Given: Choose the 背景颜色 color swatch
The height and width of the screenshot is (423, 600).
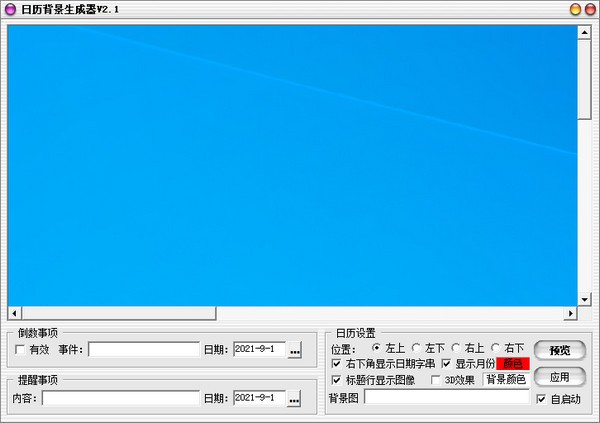Looking at the screenshot, I should pyautogui.click(x=506, y=380).
